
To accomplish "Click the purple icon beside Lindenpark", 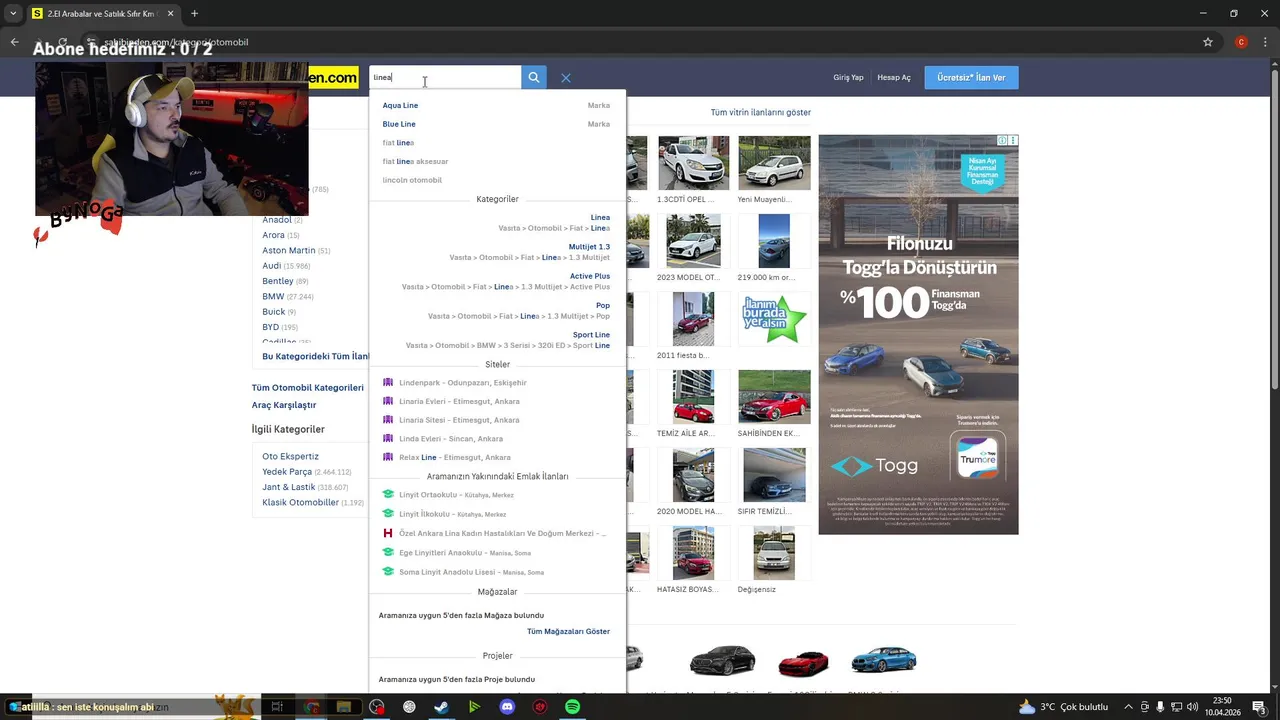I will click(388, 383).
